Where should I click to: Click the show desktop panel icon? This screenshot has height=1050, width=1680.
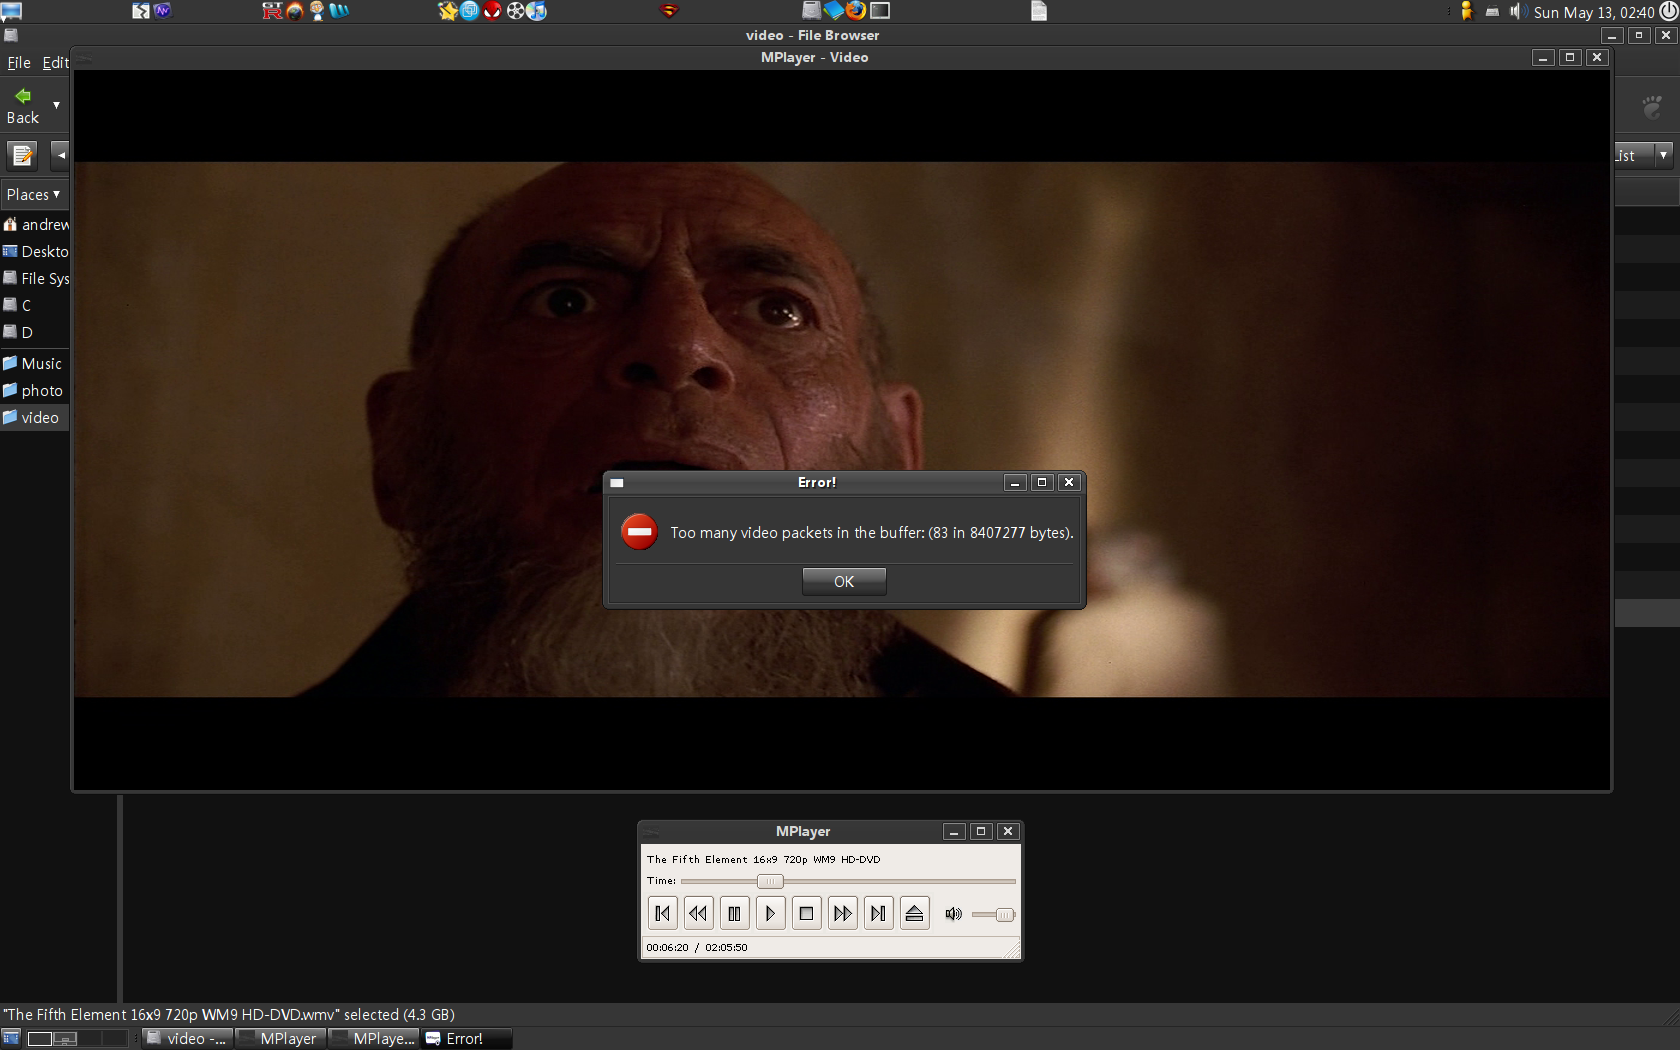click(12, 11)
